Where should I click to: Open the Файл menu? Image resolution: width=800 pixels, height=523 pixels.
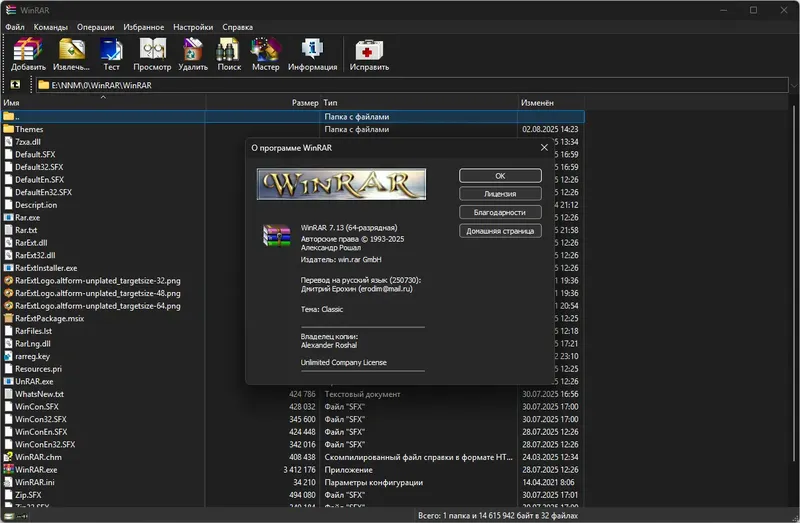(15, 27)
